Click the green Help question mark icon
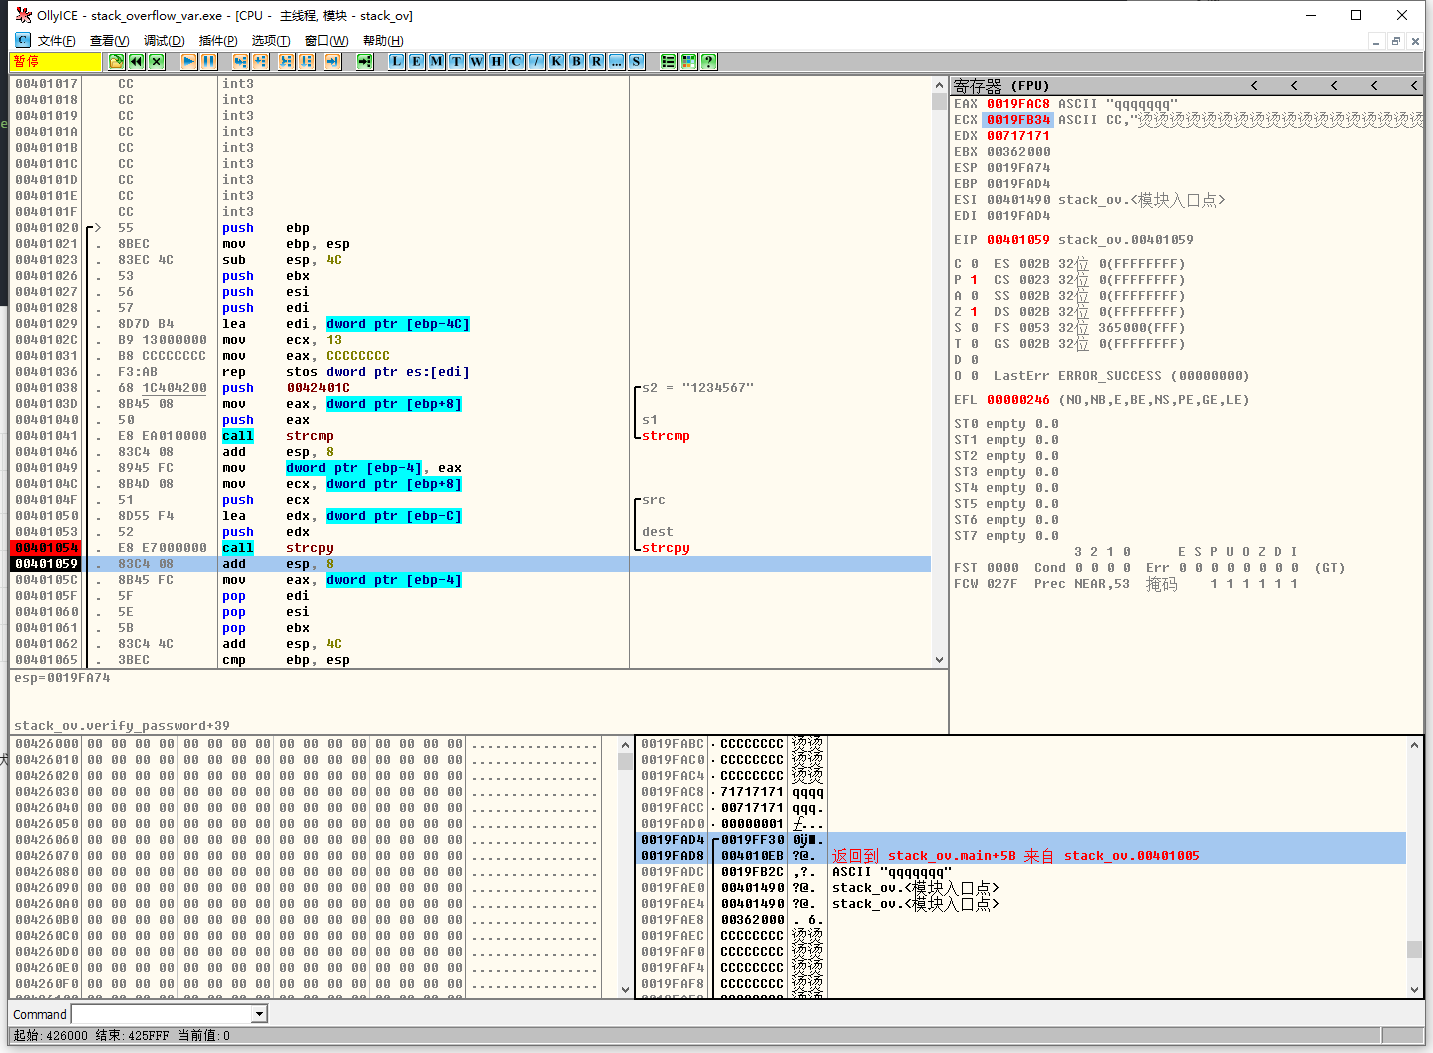The width and height of the screenshot is (1433, 1053). click(709, 62)
